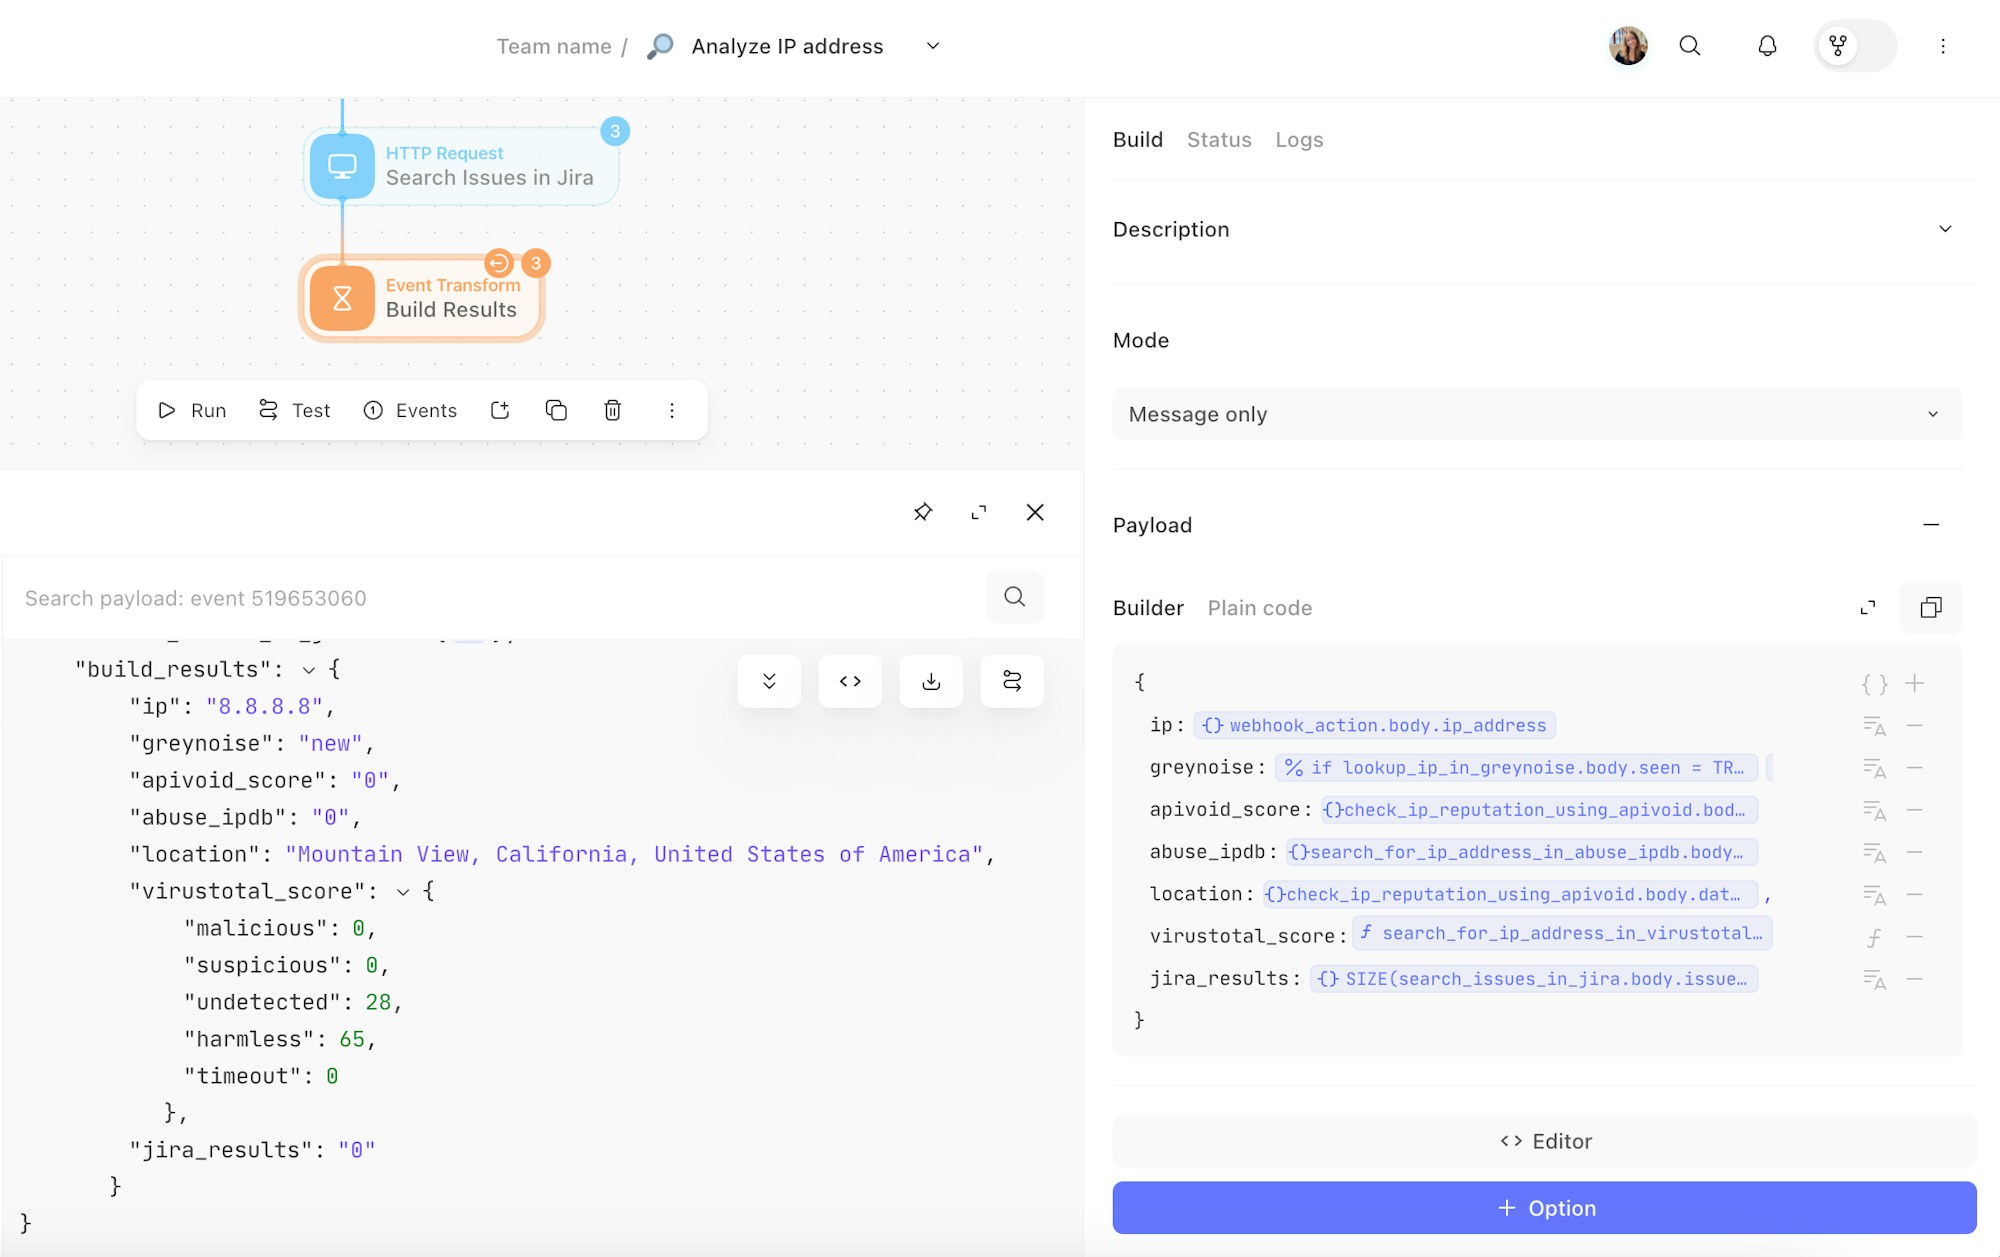Open the notifications bell
This screenshot has height=1257, width=2000.
[x=1767, y=46]
